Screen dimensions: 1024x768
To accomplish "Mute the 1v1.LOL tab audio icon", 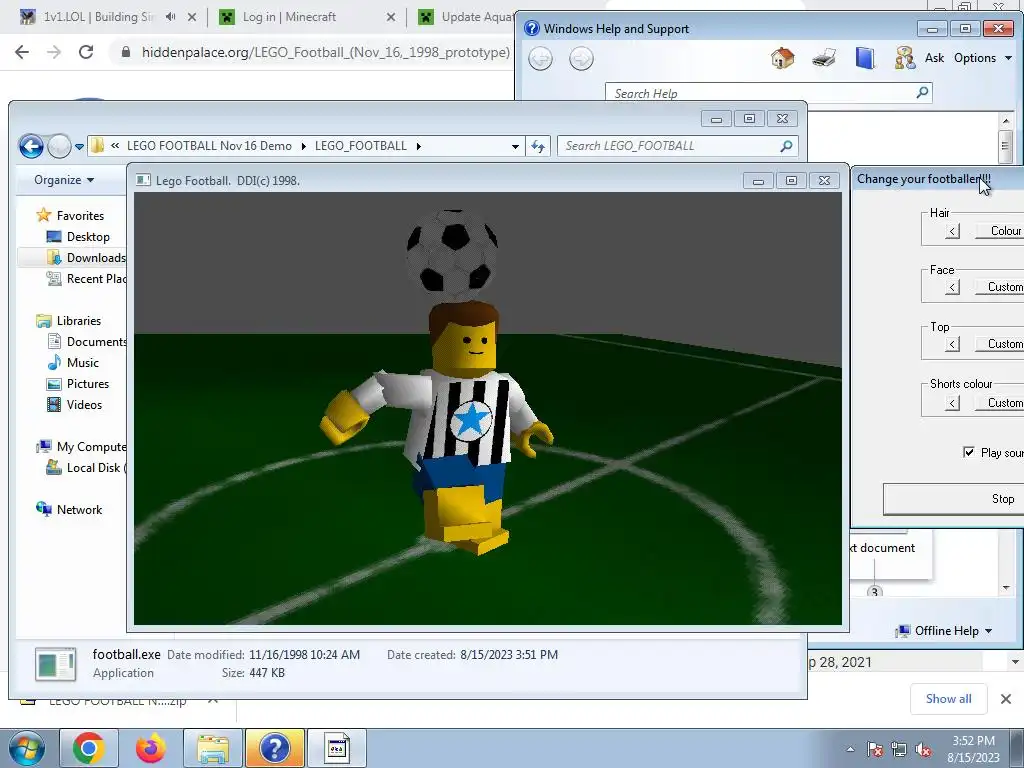I will tap(170, 17).
